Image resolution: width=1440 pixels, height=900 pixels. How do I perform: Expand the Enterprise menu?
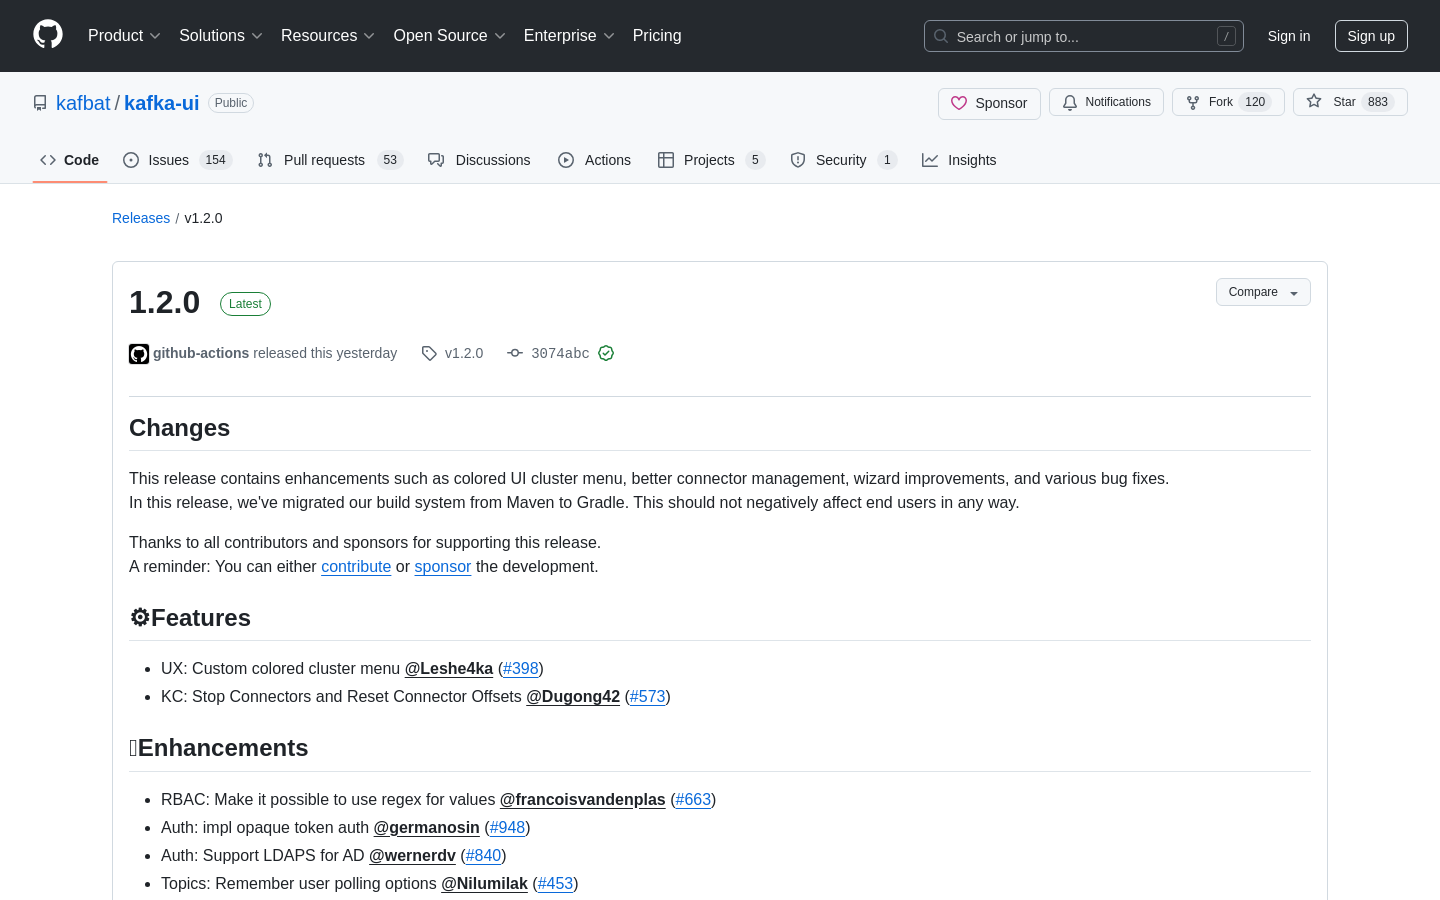coord(569,36)
